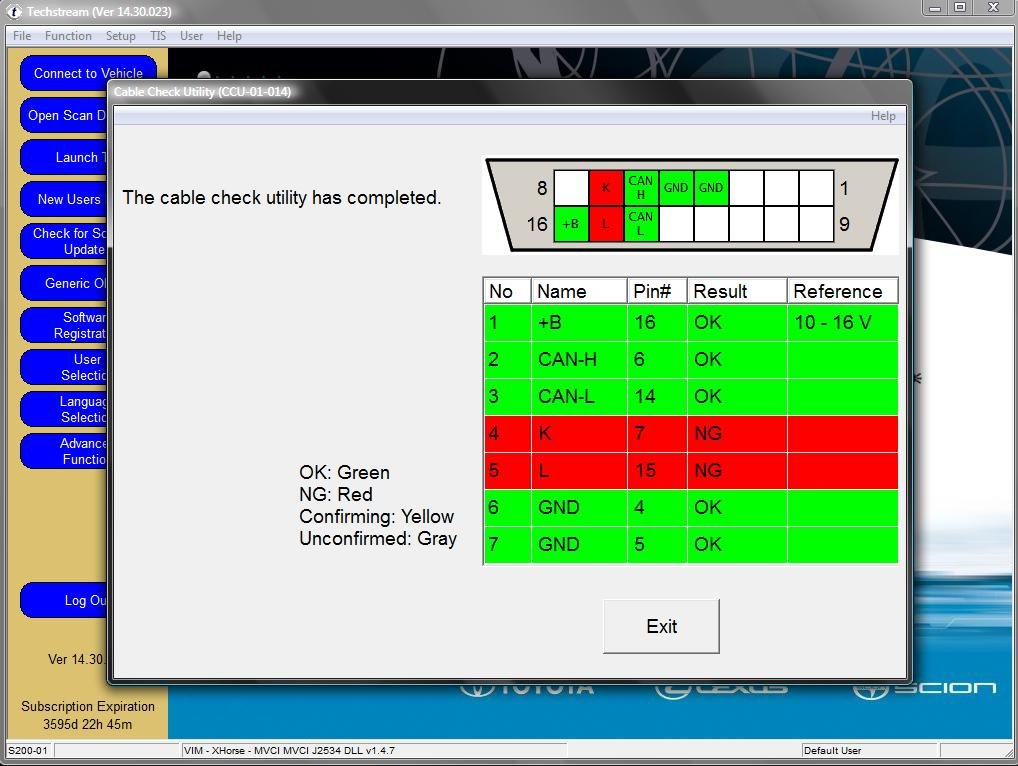Screen dimensions: 1018x766
Task: Open the Setup menu
Action: [x=121, y=36]
